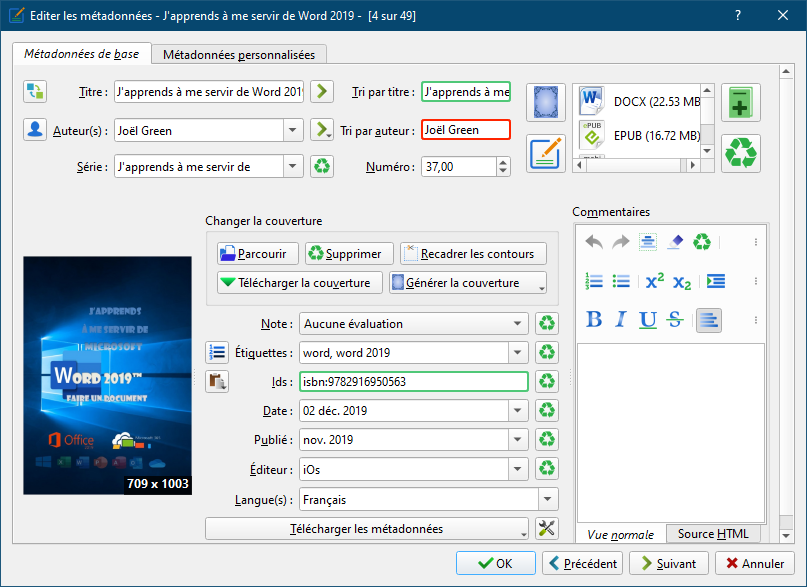Image resolution: width=807 pixels, height=587 pixels.
Task: Go back with the Précédent button
Action: (583, 563)
